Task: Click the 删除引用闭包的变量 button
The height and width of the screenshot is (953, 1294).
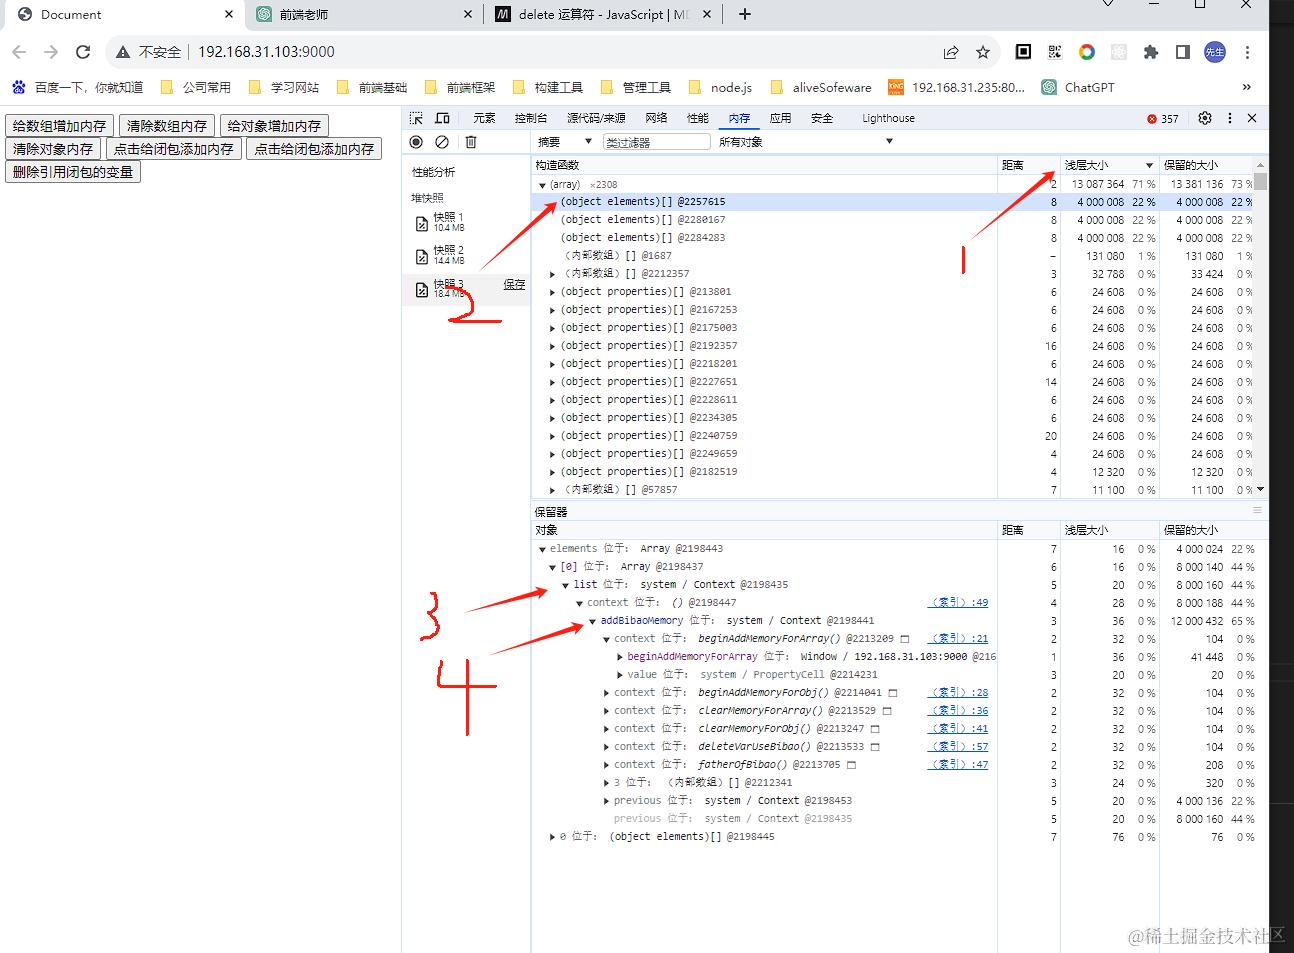Action: (x=73, y=172)
